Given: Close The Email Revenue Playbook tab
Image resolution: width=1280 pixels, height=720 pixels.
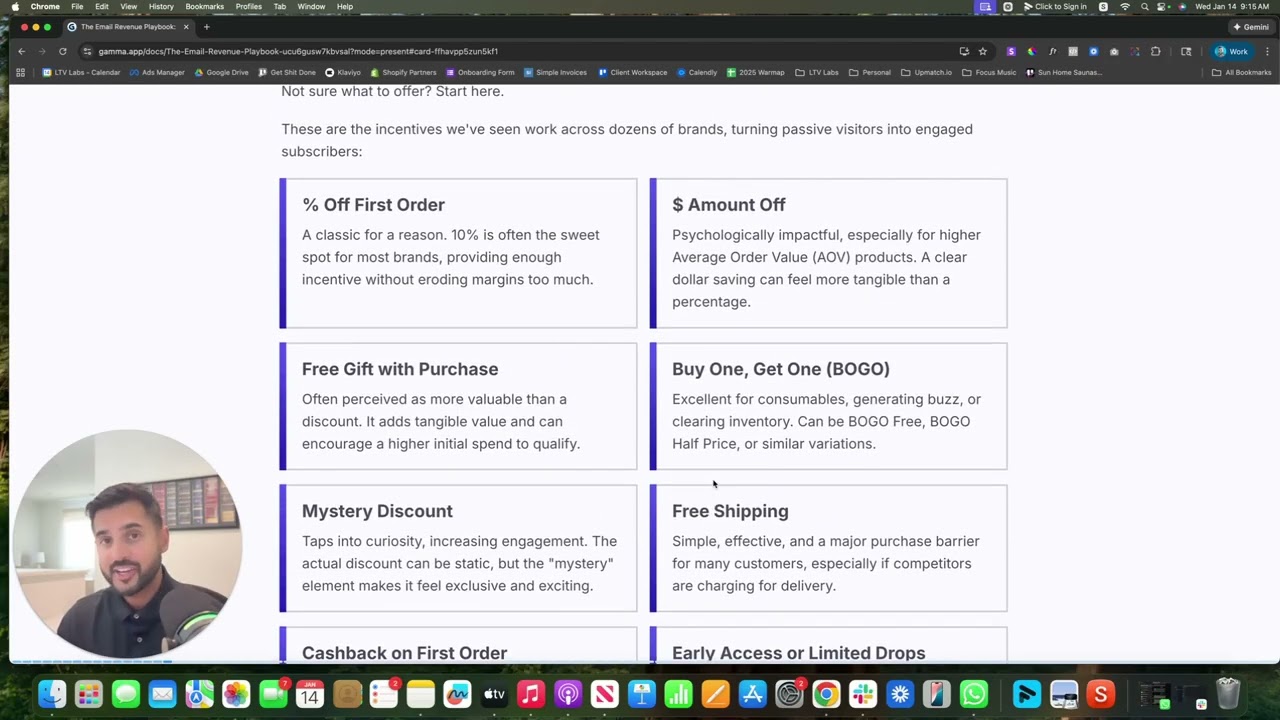Looking at the screenshot, I should [x=186, y=27].
